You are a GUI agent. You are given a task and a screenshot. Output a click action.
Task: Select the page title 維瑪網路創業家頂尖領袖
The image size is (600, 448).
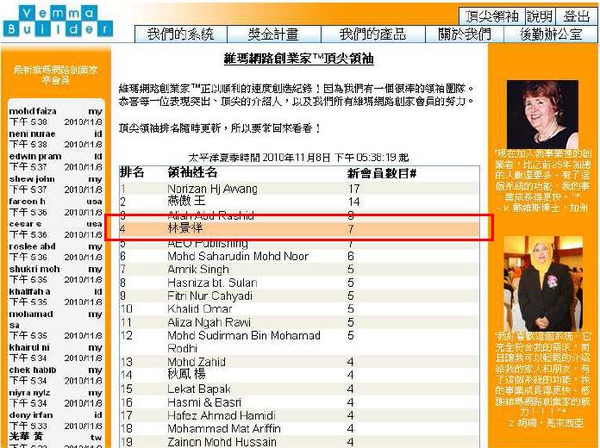click(x=298, y=59)
